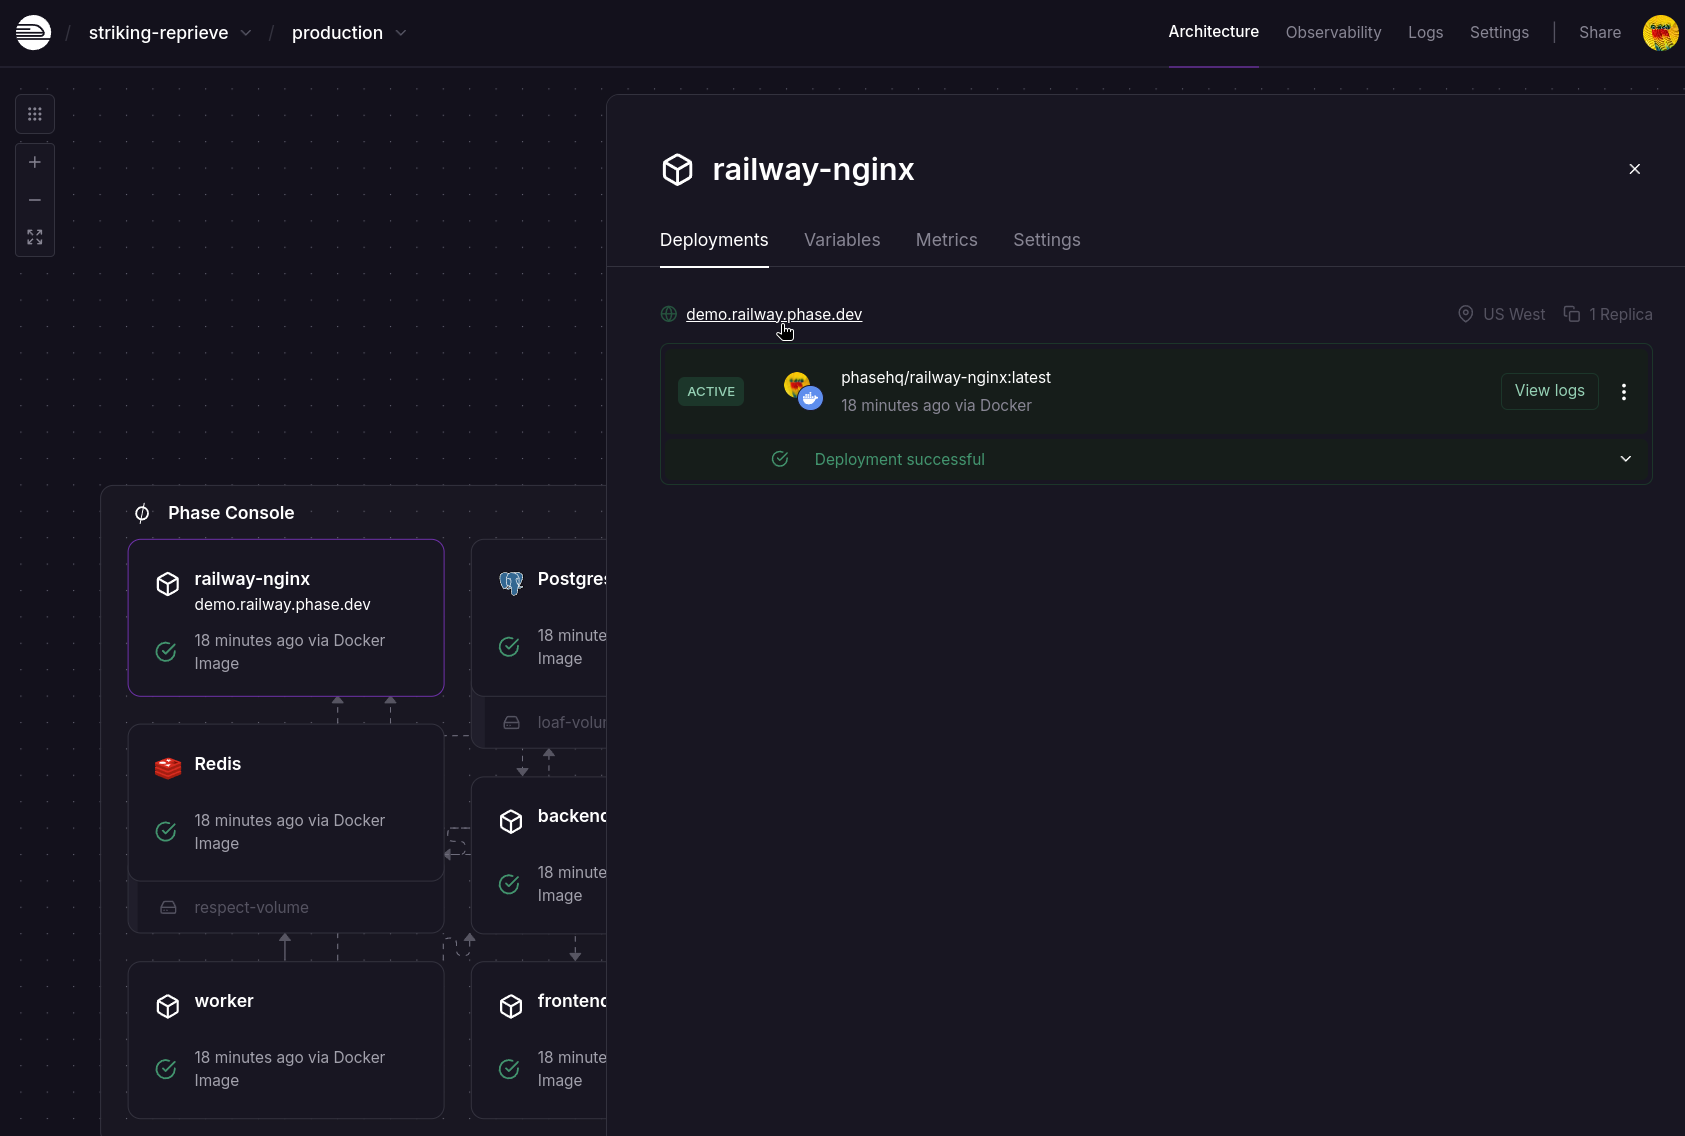Click the Railway logo home icon
The width and height of the screenshot is (1685, 1136).
click(33, 33)
